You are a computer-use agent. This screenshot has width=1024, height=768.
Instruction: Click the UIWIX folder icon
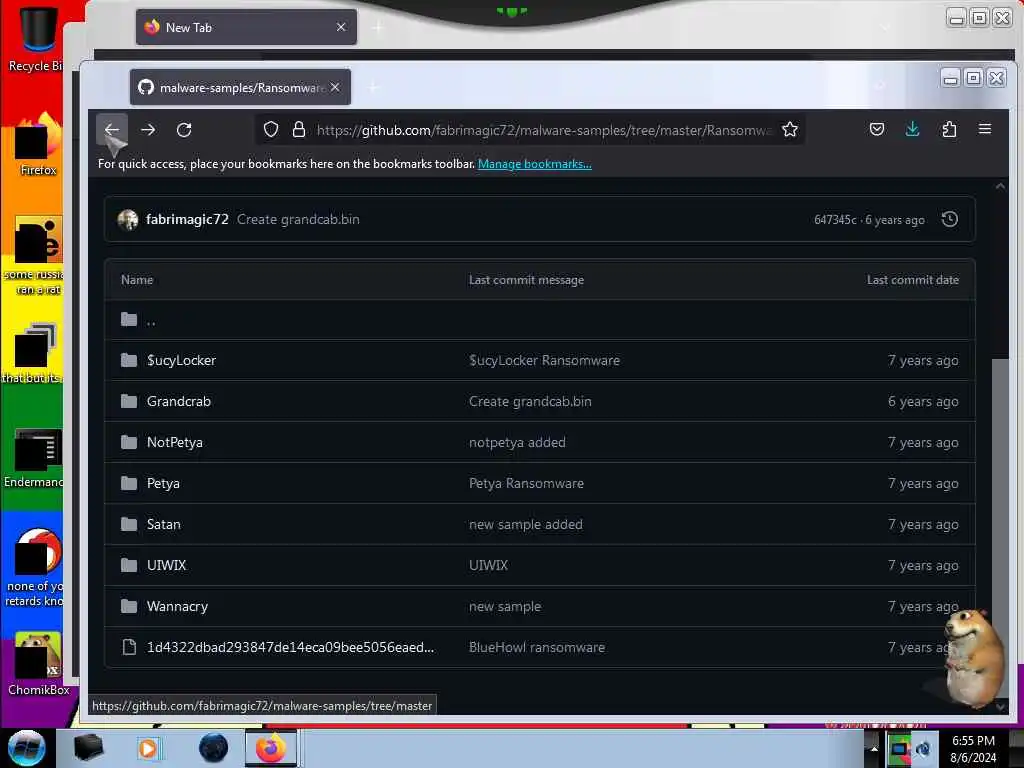point(129,565)
